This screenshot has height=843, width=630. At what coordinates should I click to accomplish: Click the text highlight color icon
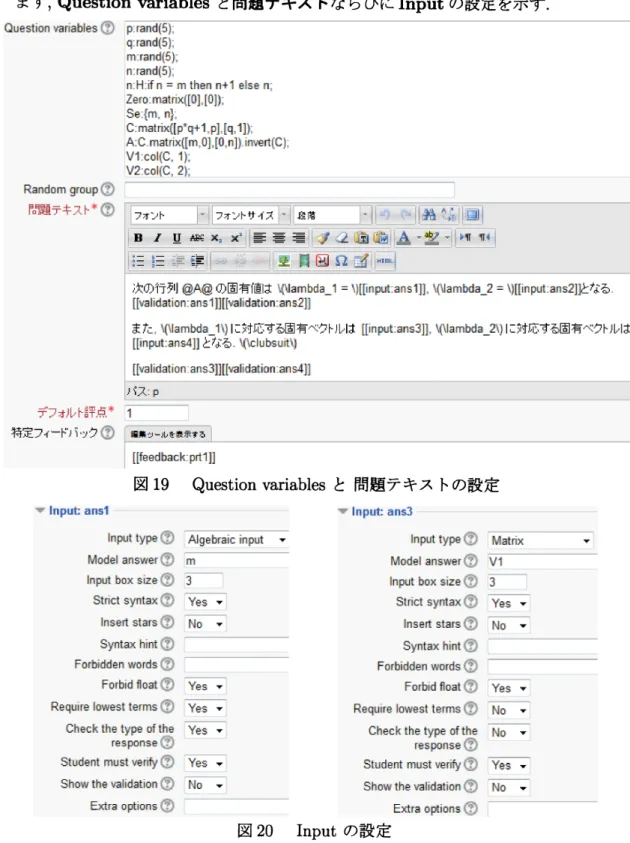[432, 238]
